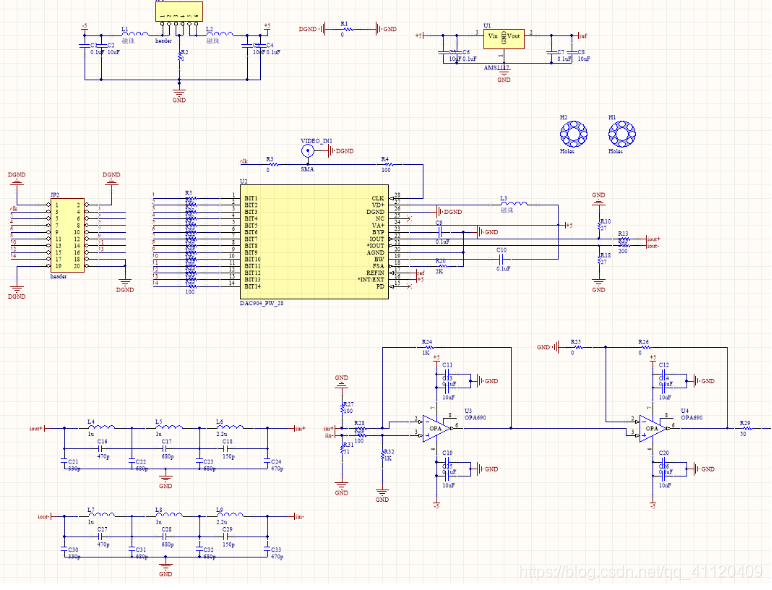Select resistor R4 on the clock line
This screenshot has height=590, width=772.
[388, 164]
